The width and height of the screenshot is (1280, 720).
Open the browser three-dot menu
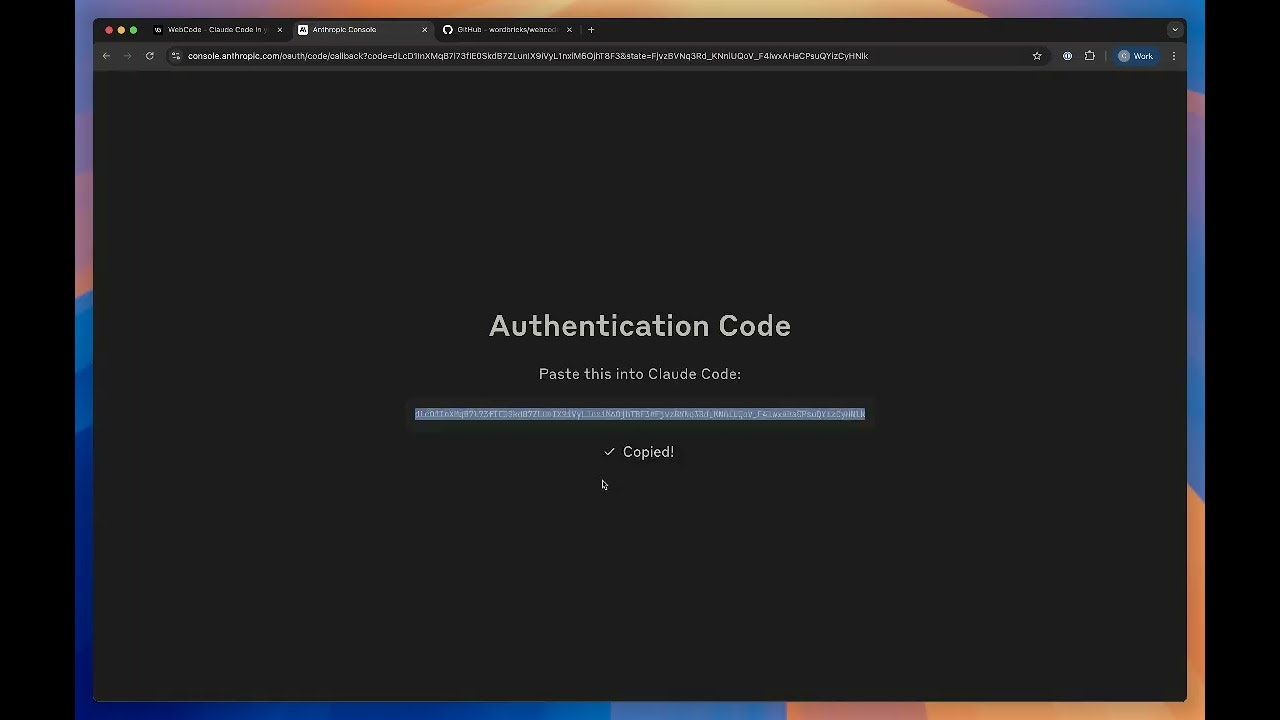point(1173,56)
